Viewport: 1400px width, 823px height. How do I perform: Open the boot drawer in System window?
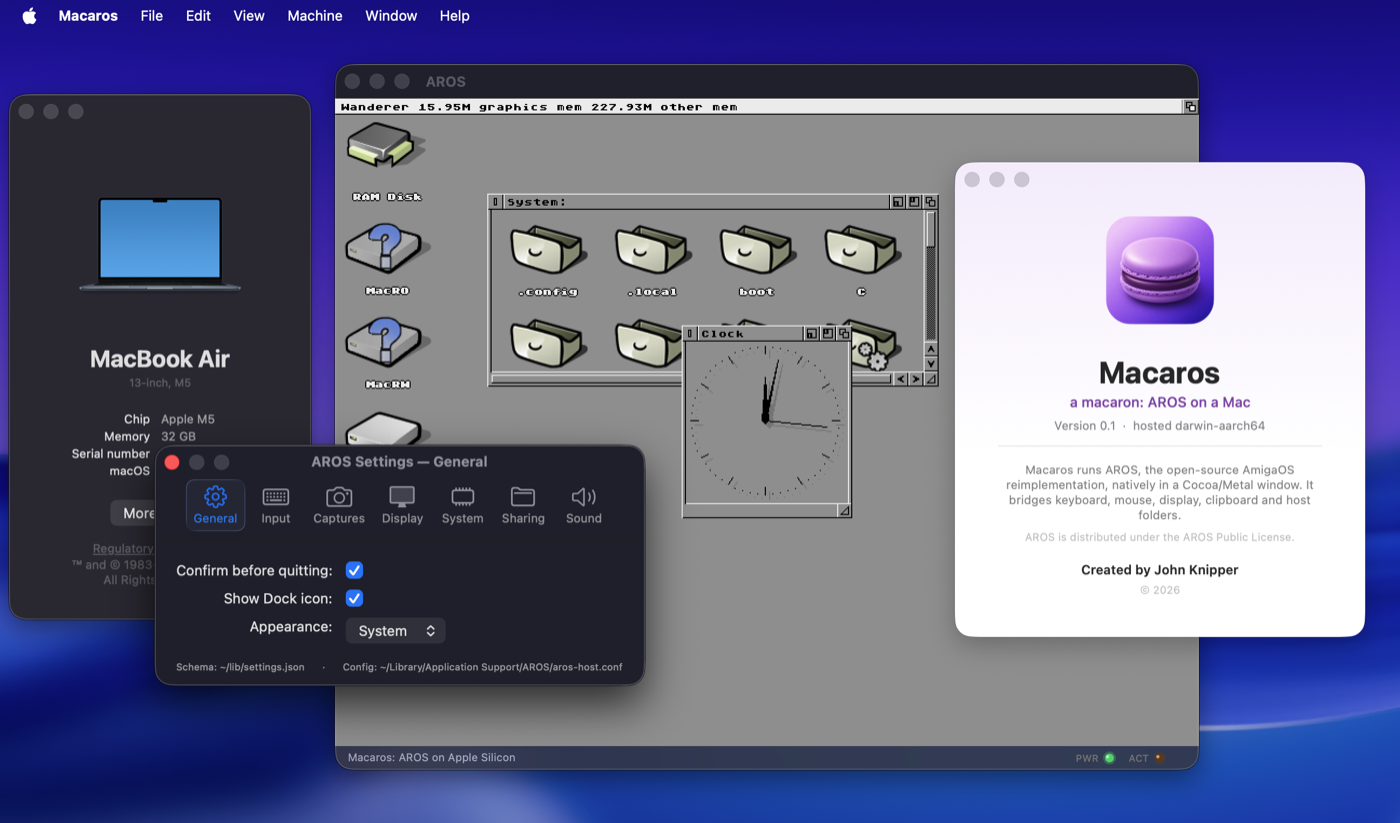(x=757, y=251)
